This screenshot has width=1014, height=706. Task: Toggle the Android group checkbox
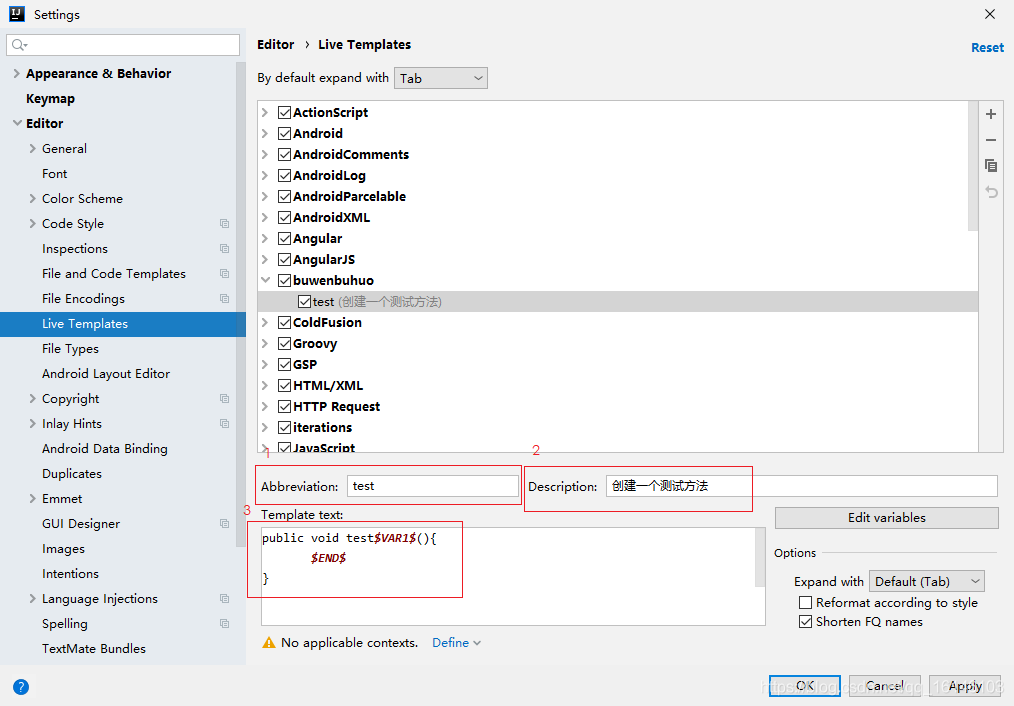tap(285, 133)
